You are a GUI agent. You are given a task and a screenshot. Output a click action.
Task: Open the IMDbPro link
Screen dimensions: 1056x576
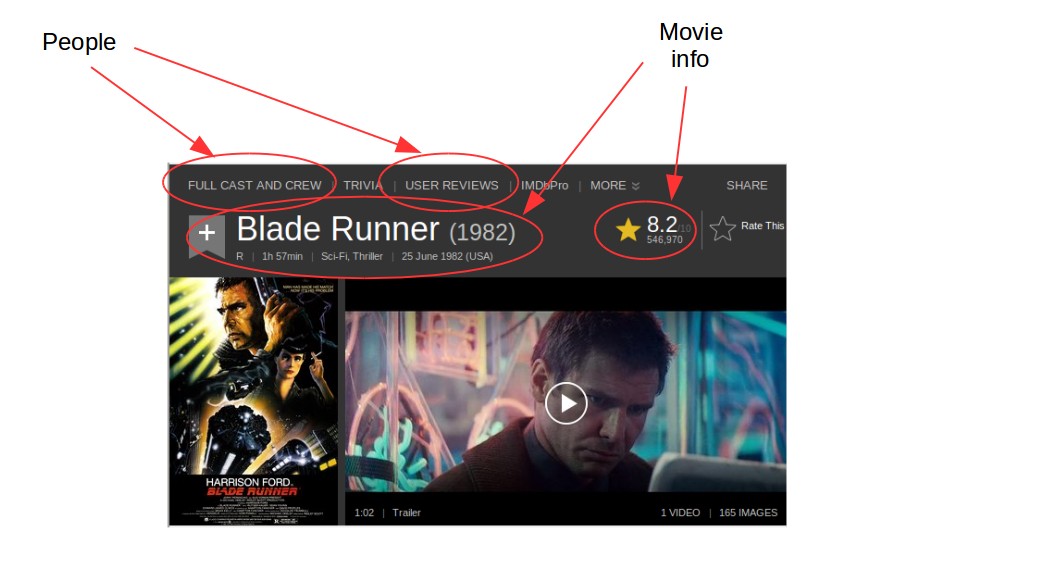pos(544,185)
